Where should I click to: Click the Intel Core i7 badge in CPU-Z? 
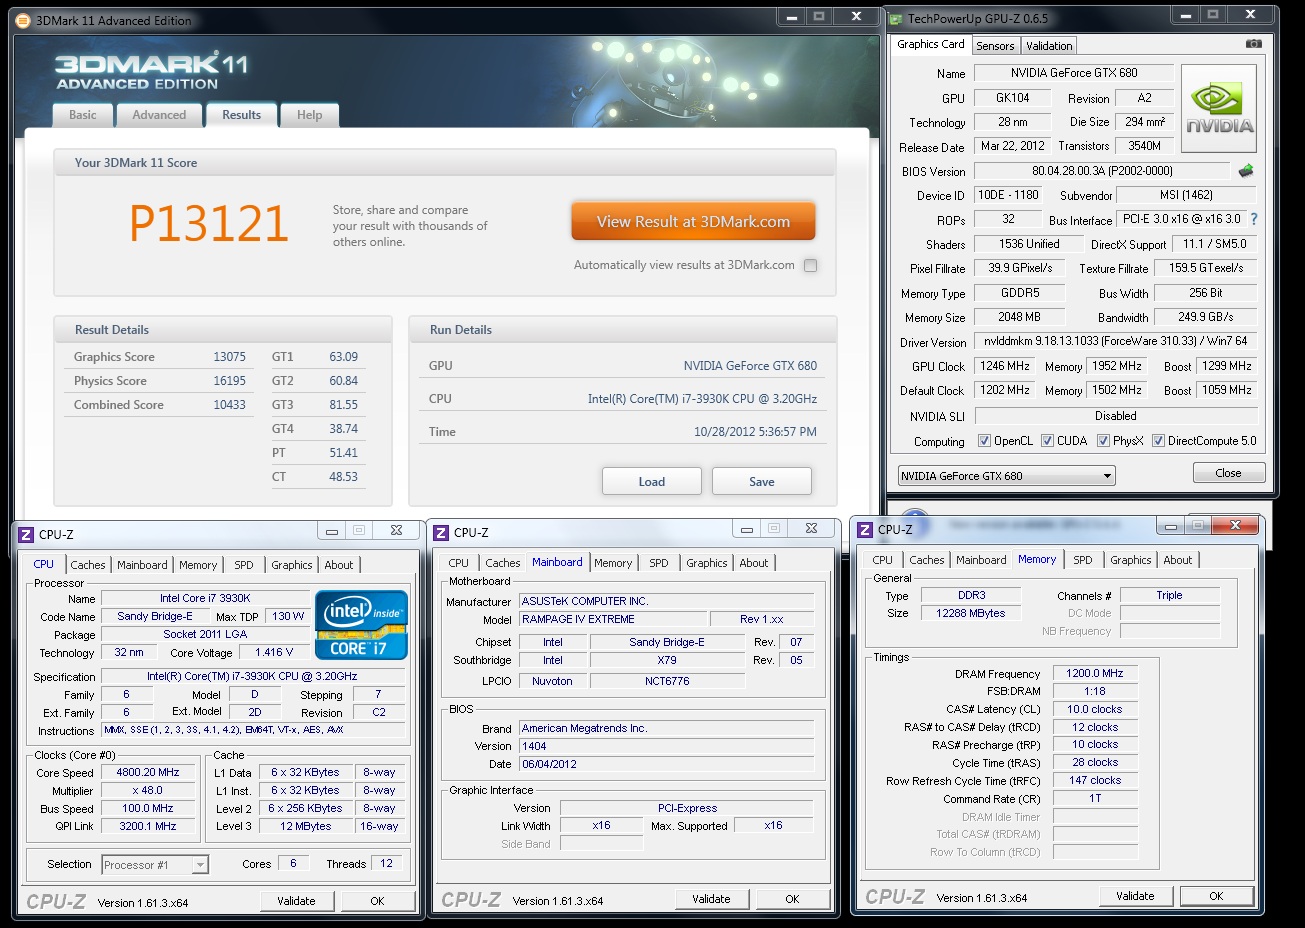point(362,625)
